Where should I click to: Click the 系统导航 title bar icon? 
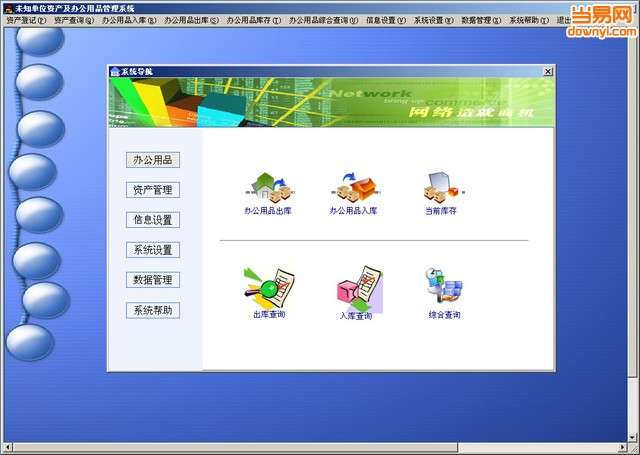115,72
